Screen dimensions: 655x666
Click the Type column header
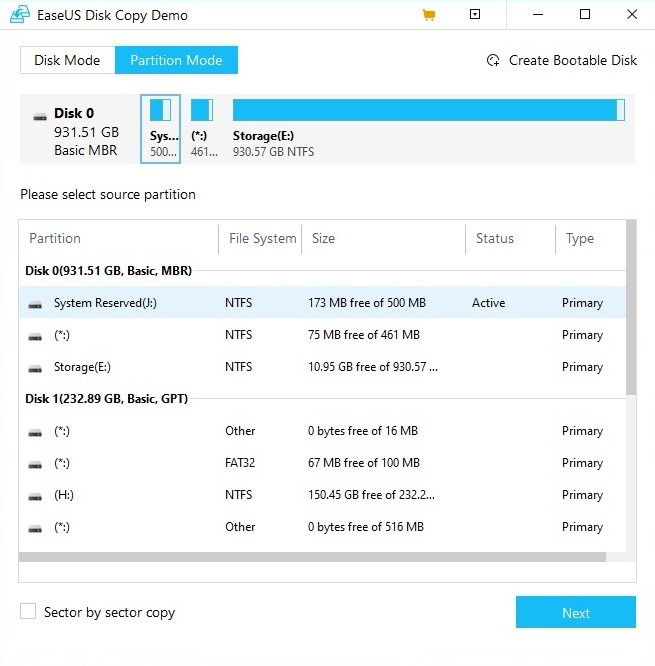[579, 238]
